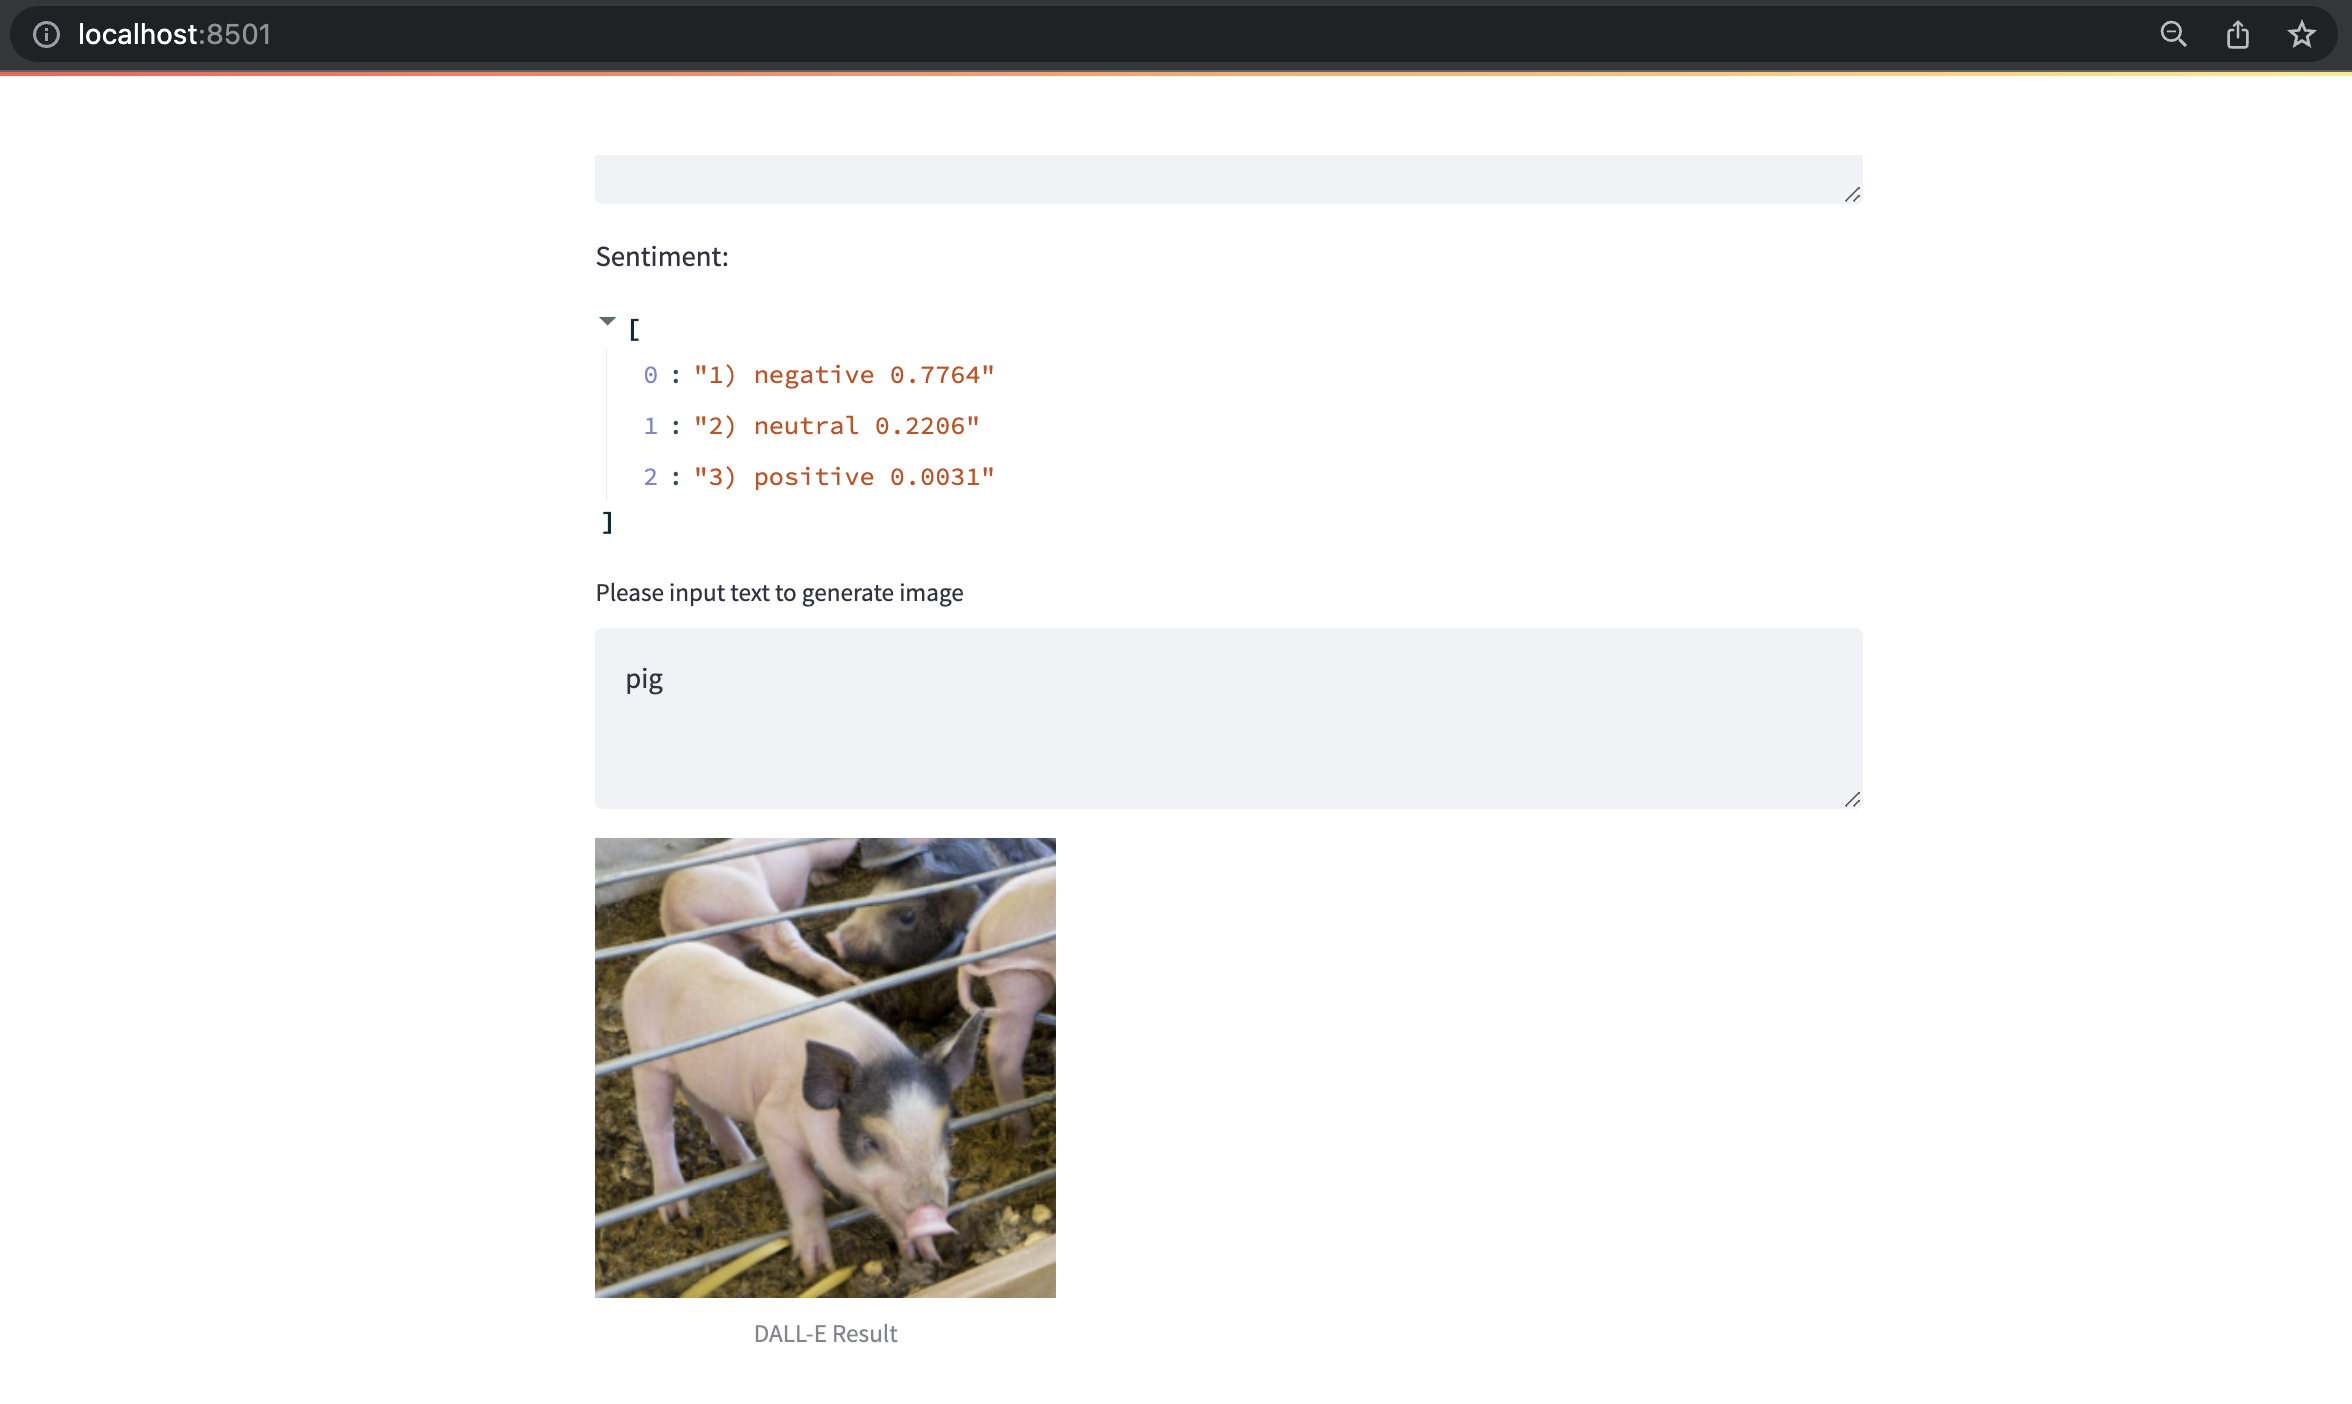Click the neutral 0.2206 result line
Screen dimensions: 2352x1404
pyautogui.click(x=837, y=425)
